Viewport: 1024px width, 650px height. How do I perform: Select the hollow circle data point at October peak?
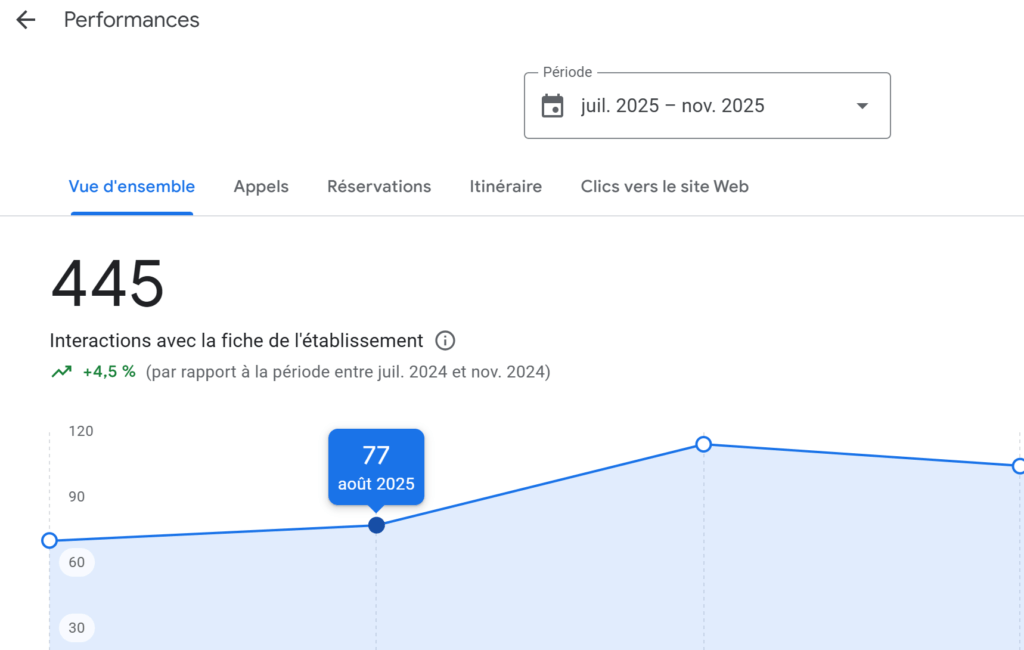(704, 444)
